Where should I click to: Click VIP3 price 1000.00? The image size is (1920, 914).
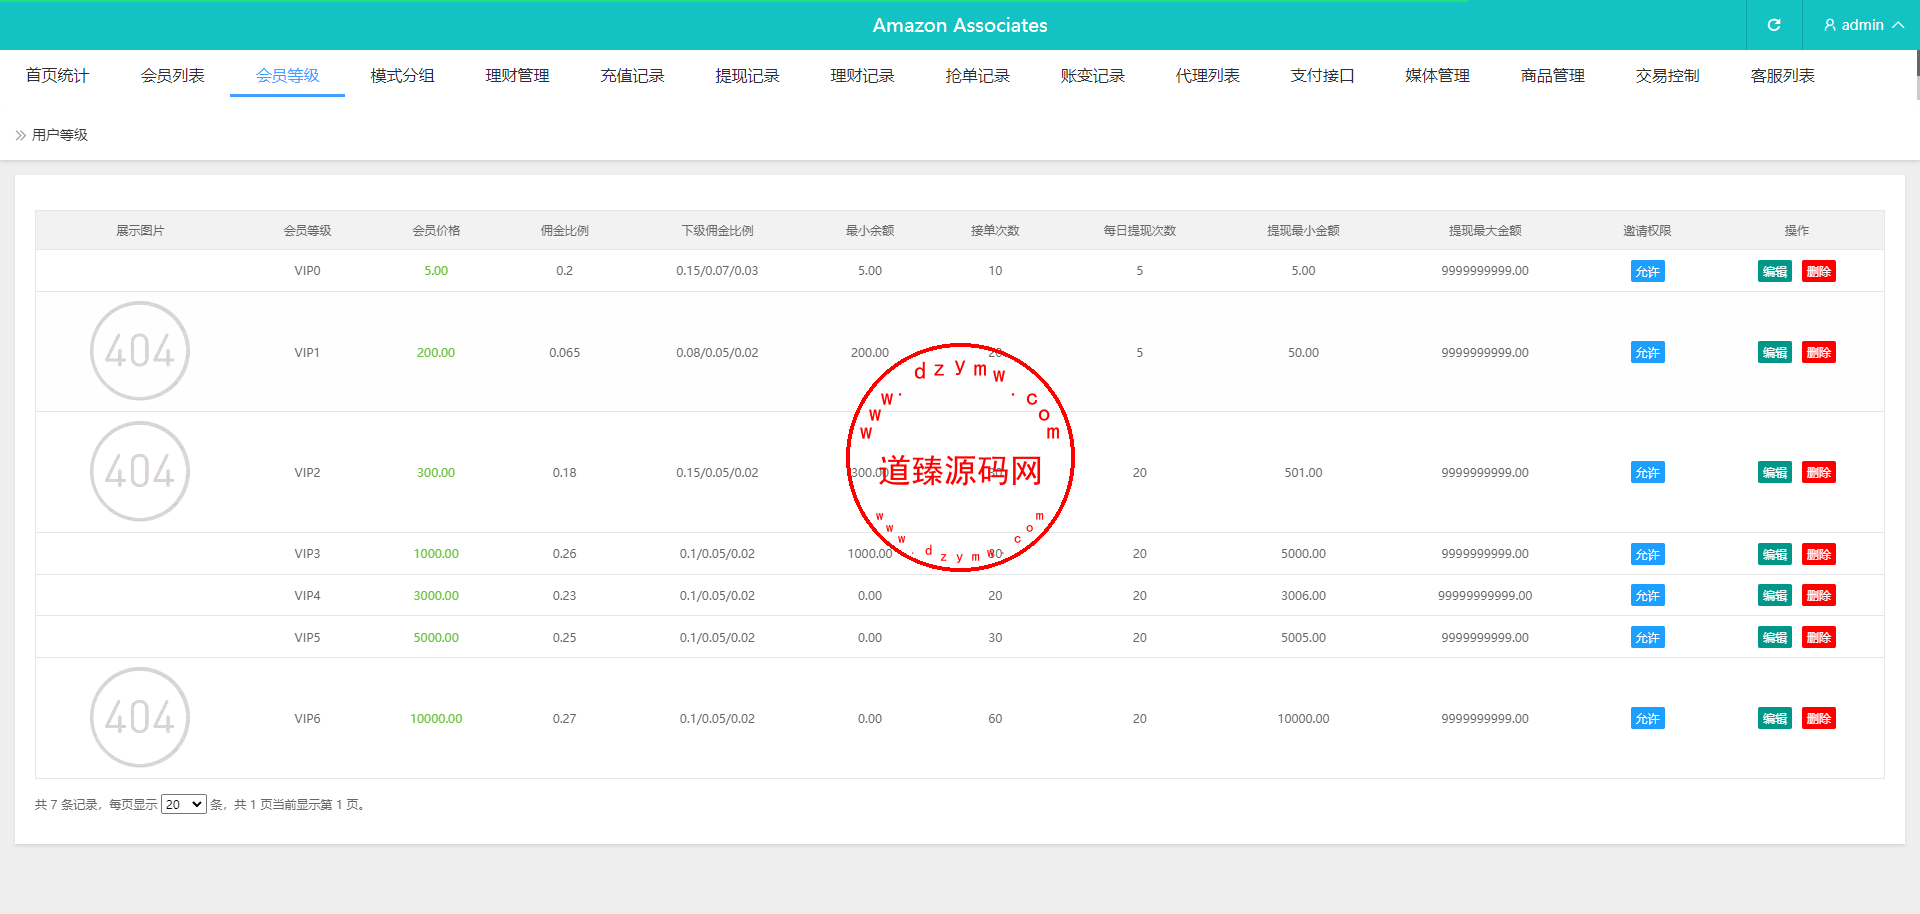tap(436, 554)
